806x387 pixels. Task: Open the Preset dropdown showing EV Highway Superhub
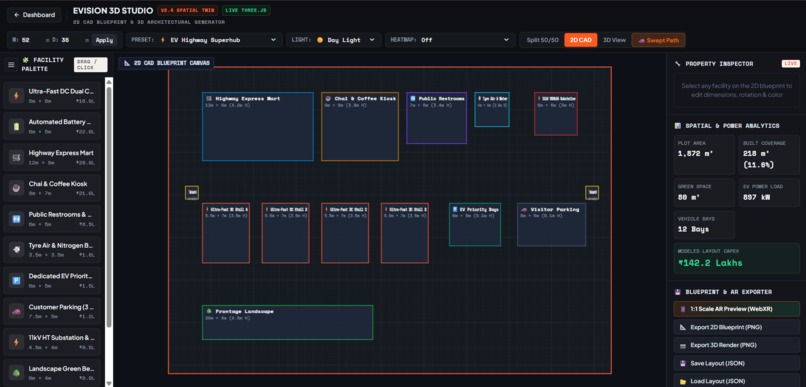205,40
